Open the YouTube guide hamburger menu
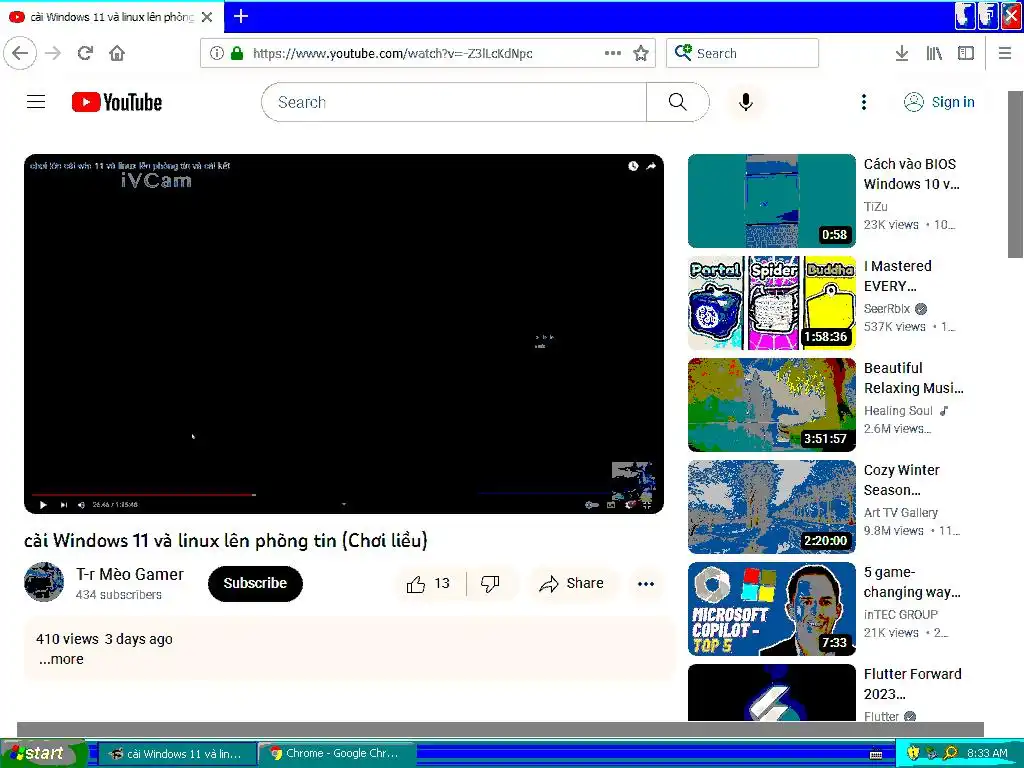This screenshot has width=1024, height=768. click(x=36, y=102)
